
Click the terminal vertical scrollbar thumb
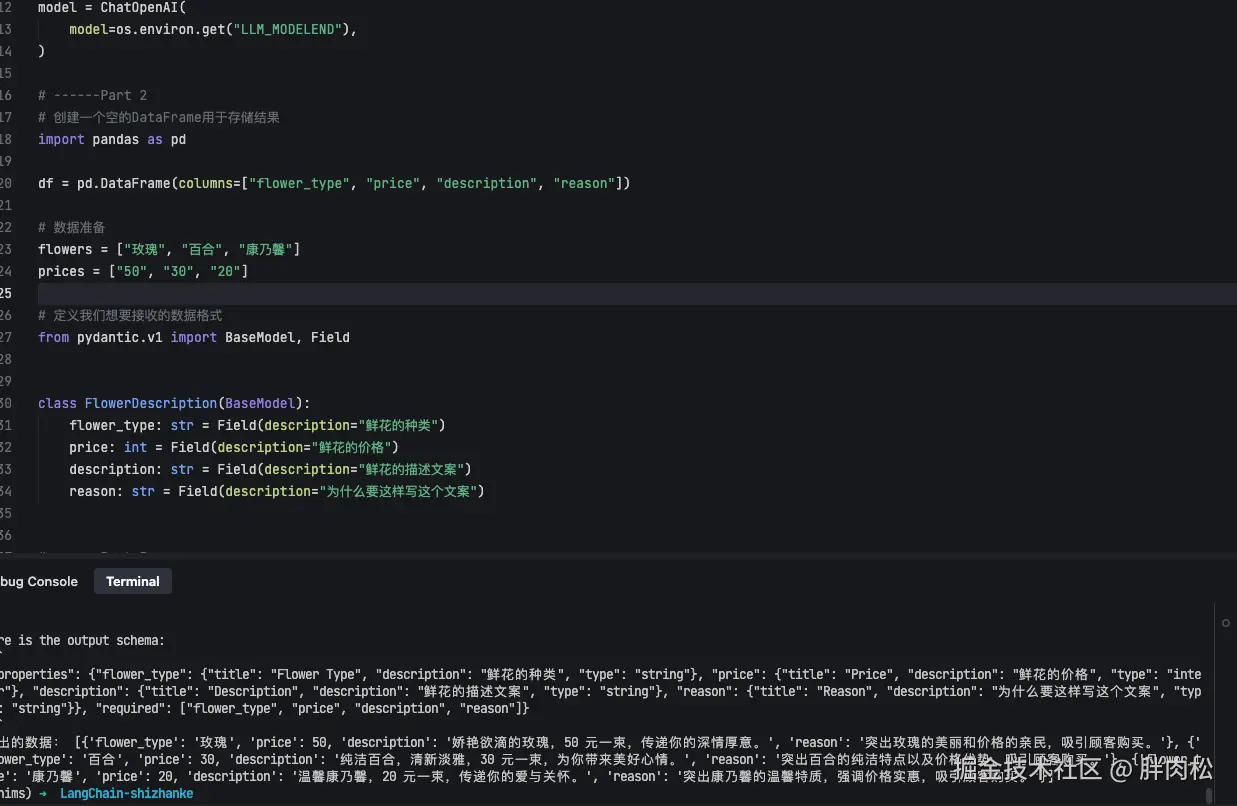[x=1209, y=795]
